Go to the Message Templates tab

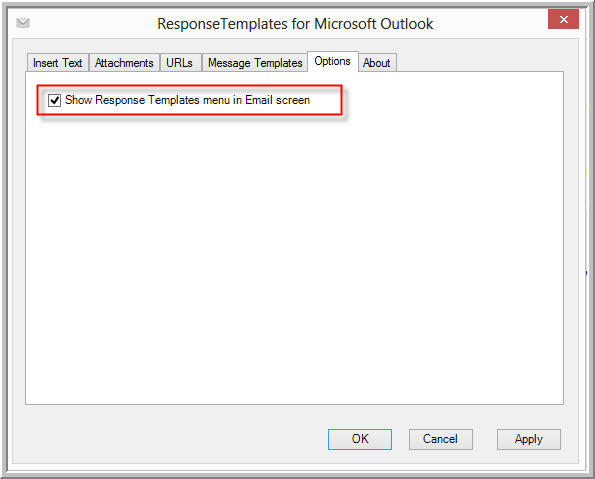click(255, 63)
